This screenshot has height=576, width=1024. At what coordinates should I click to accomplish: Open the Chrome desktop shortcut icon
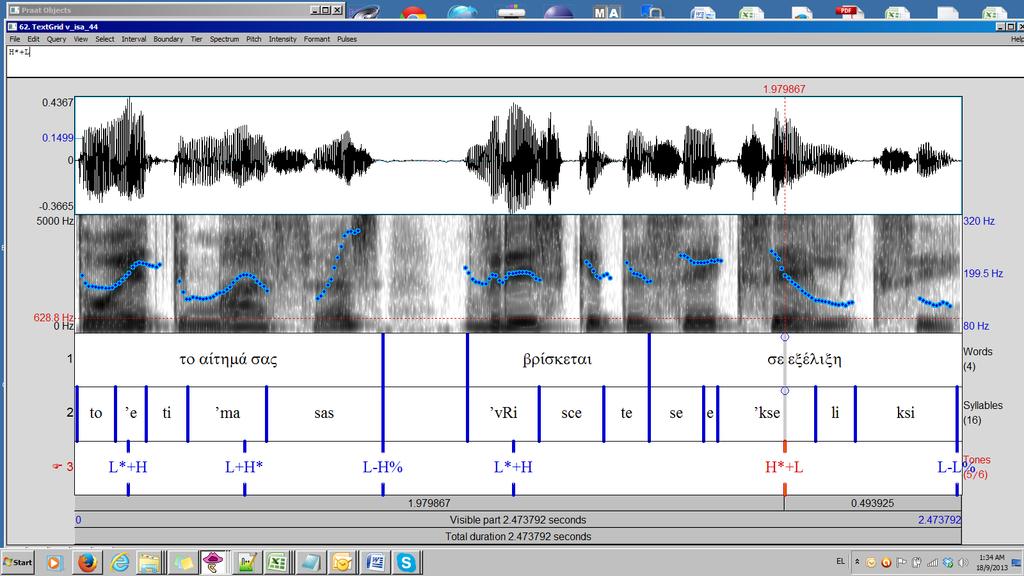[413, 11]
